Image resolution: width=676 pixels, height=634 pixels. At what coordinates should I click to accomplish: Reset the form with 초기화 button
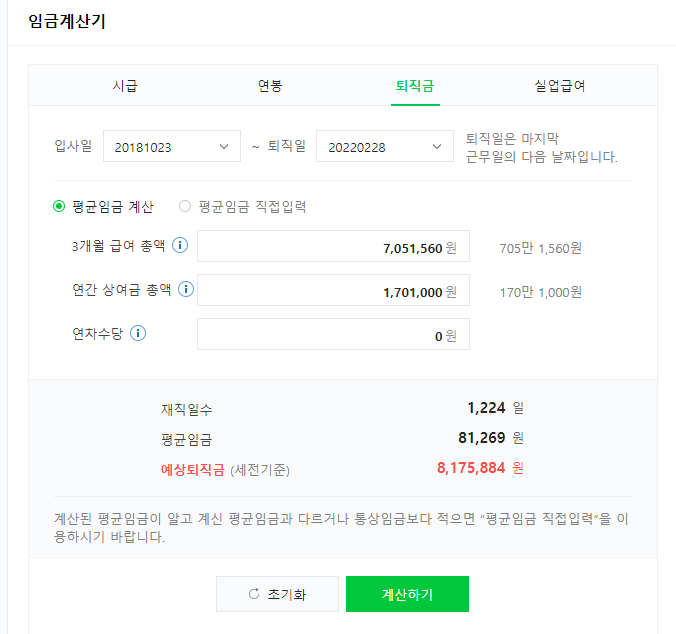[x=277, y=594]
